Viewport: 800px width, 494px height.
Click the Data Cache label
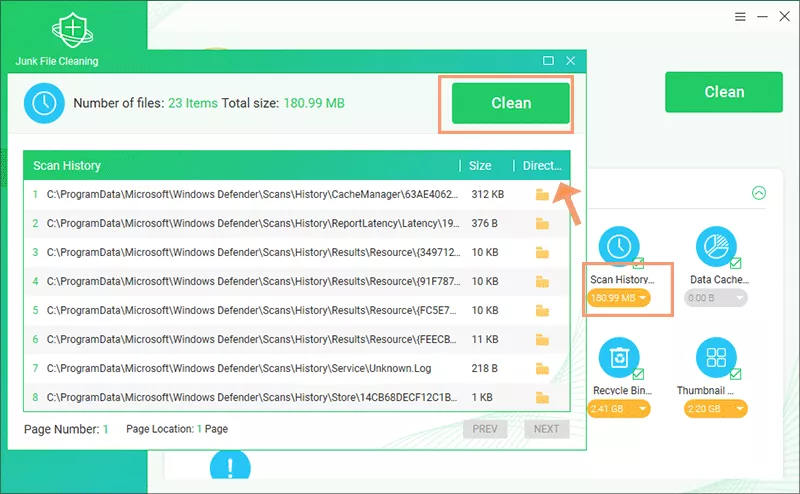719,280
